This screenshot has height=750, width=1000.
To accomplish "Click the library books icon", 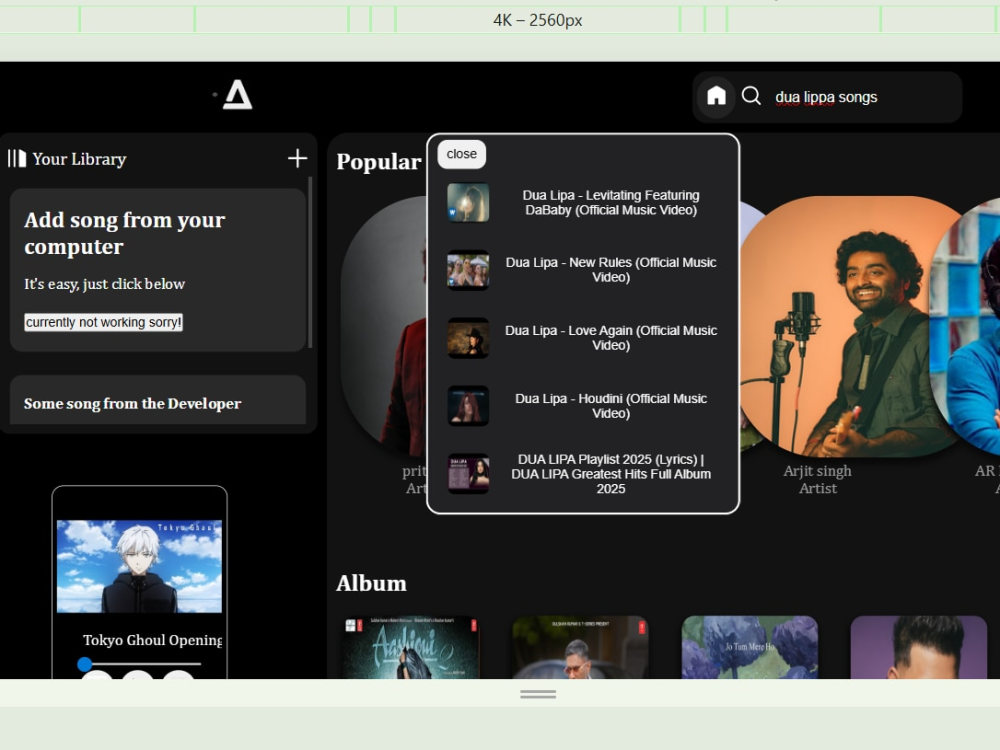I will [17, 158].
